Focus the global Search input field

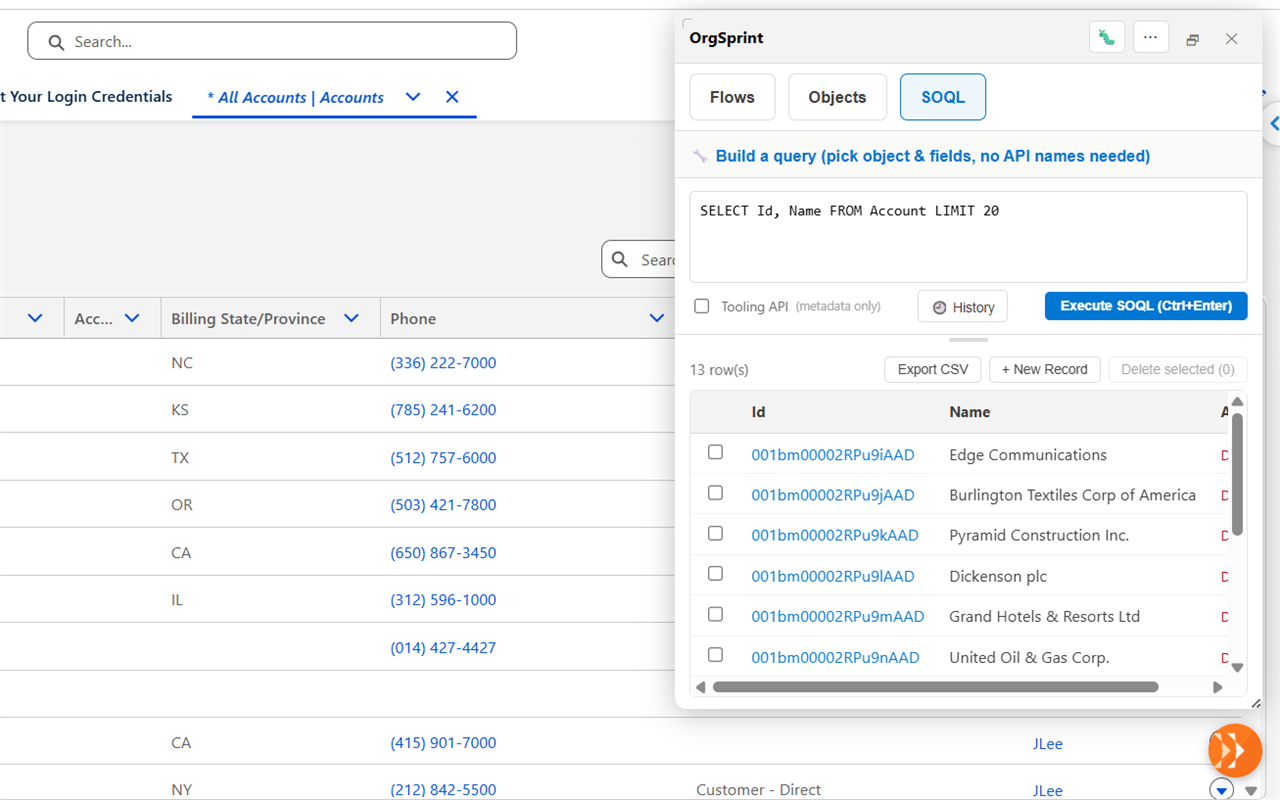click(x=272, y=41)
